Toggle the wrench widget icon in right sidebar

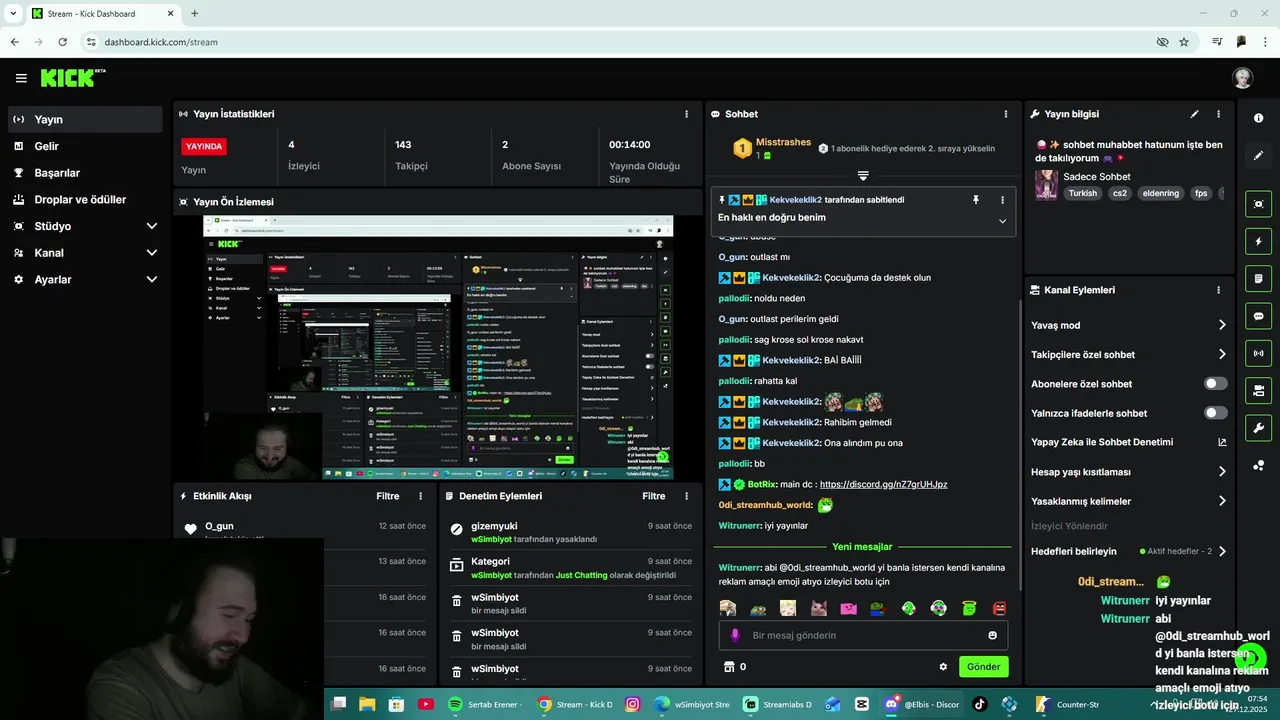click(x=1258, y=428)
